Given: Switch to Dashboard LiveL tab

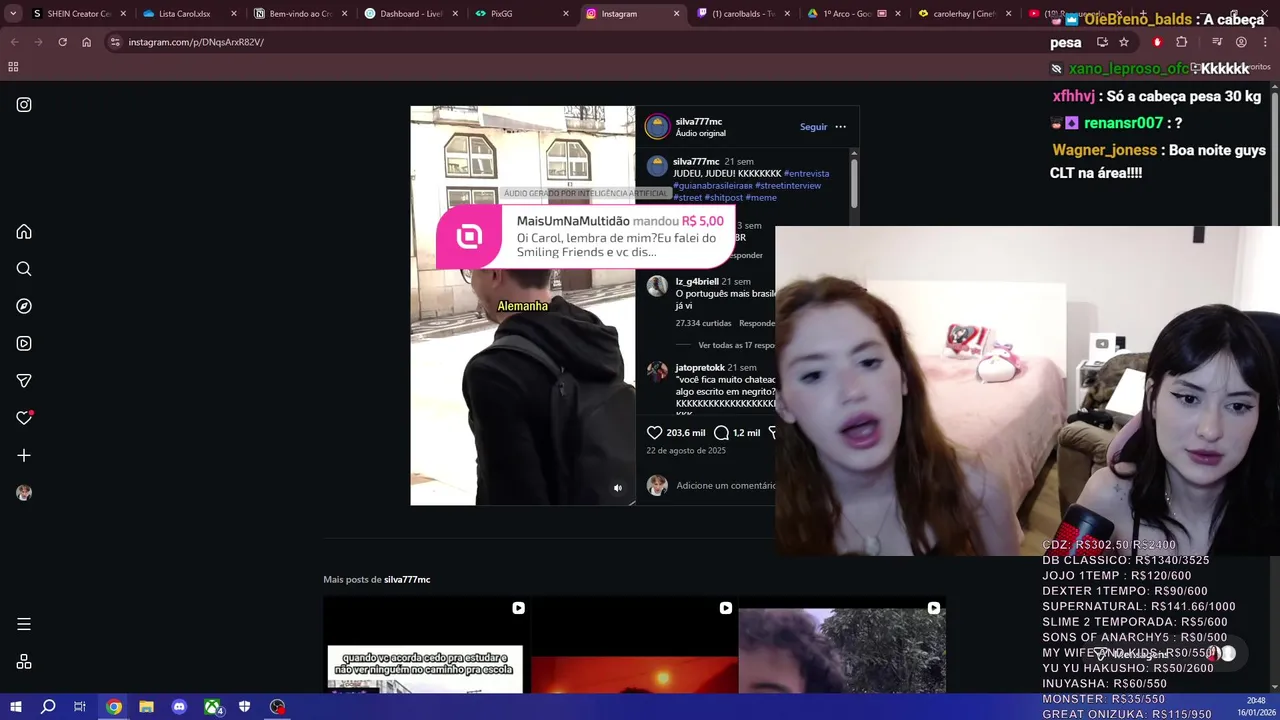Looking at the screenshot, I should 410,14.
